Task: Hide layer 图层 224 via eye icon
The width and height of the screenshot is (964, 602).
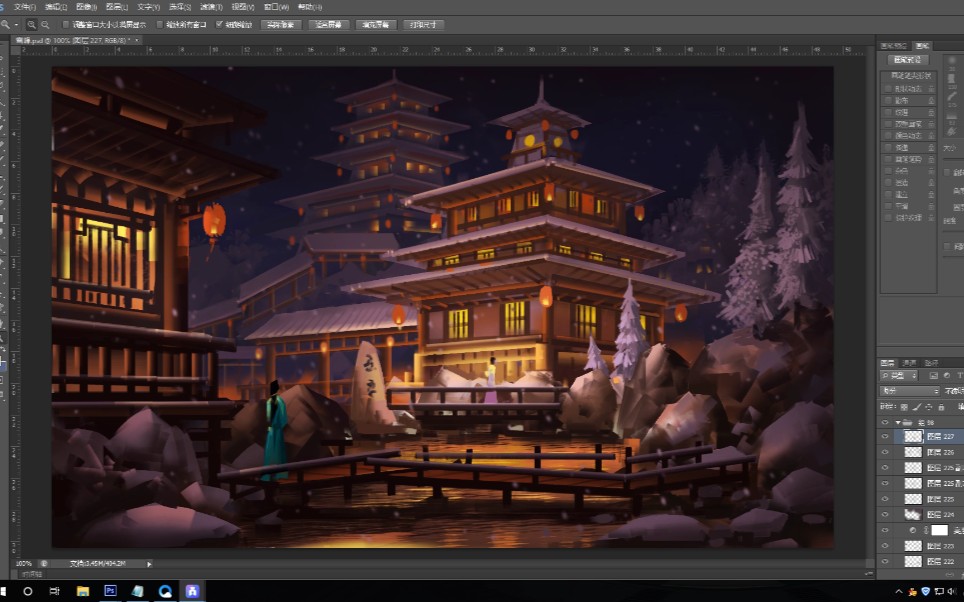Action: pos(885,514)
